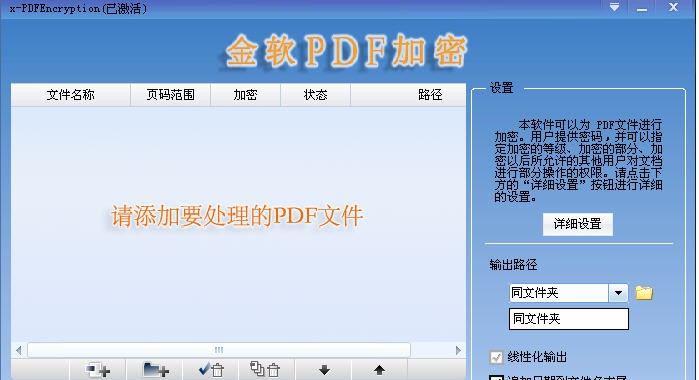The width and height of the screenshot is (699, 380).
Task: Click the add folder icon
Action: [155, 370]
